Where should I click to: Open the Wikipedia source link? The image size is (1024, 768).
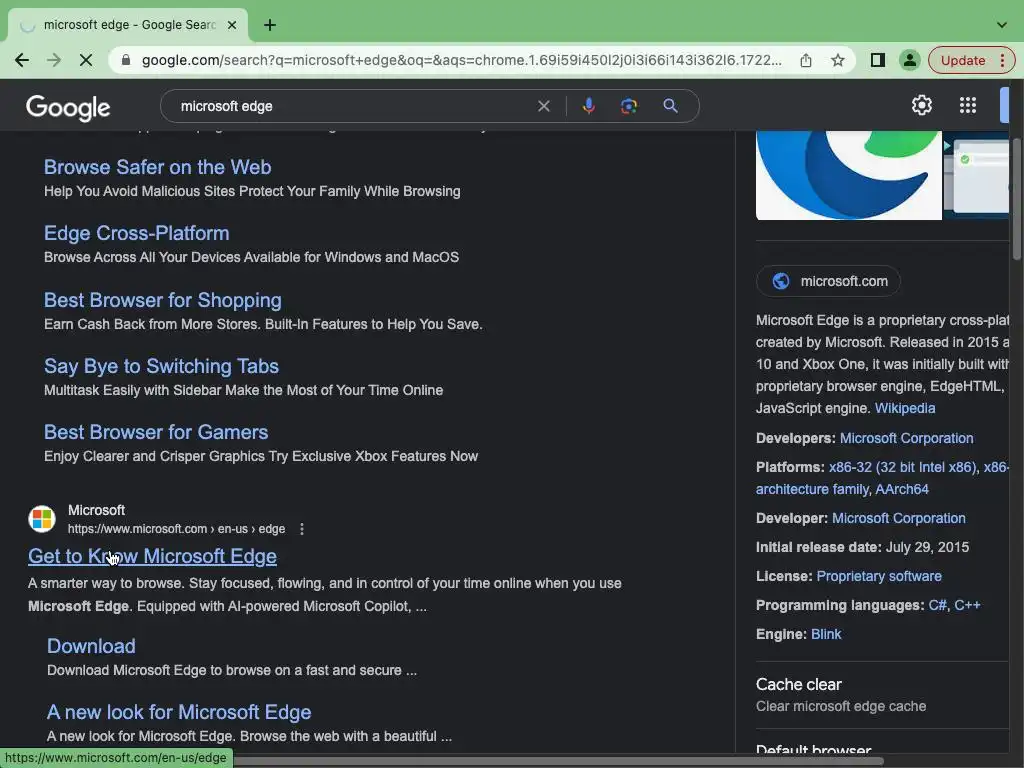[904, 408]
